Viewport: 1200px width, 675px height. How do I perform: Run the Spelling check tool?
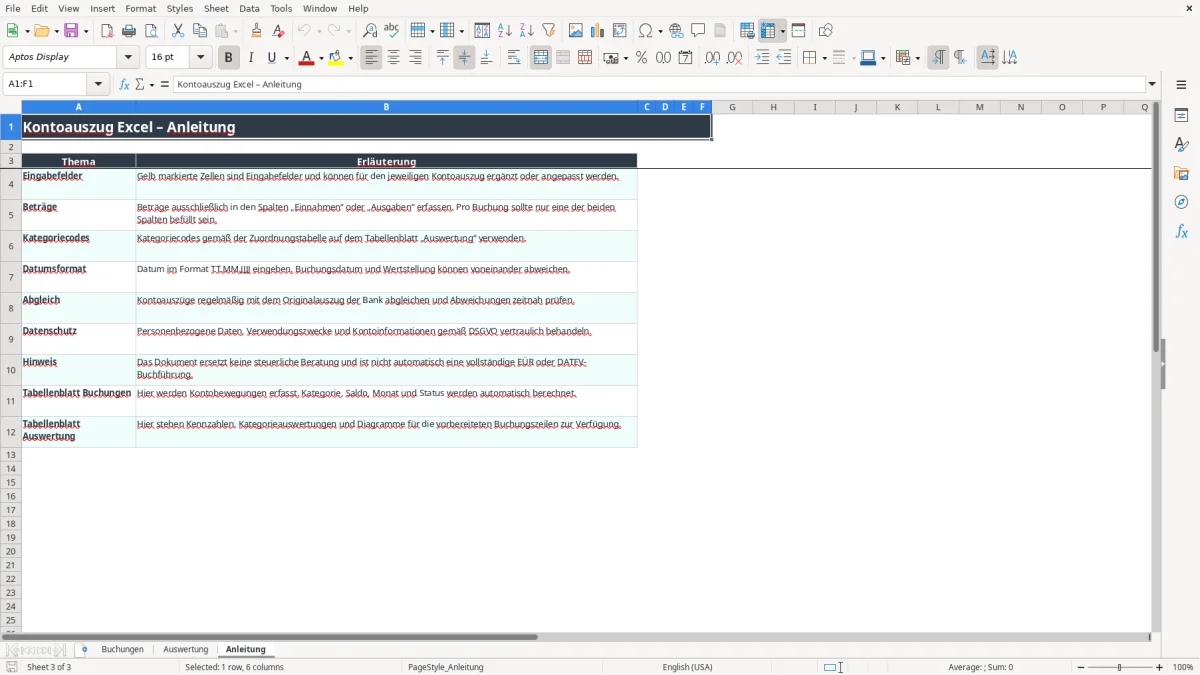392,31
